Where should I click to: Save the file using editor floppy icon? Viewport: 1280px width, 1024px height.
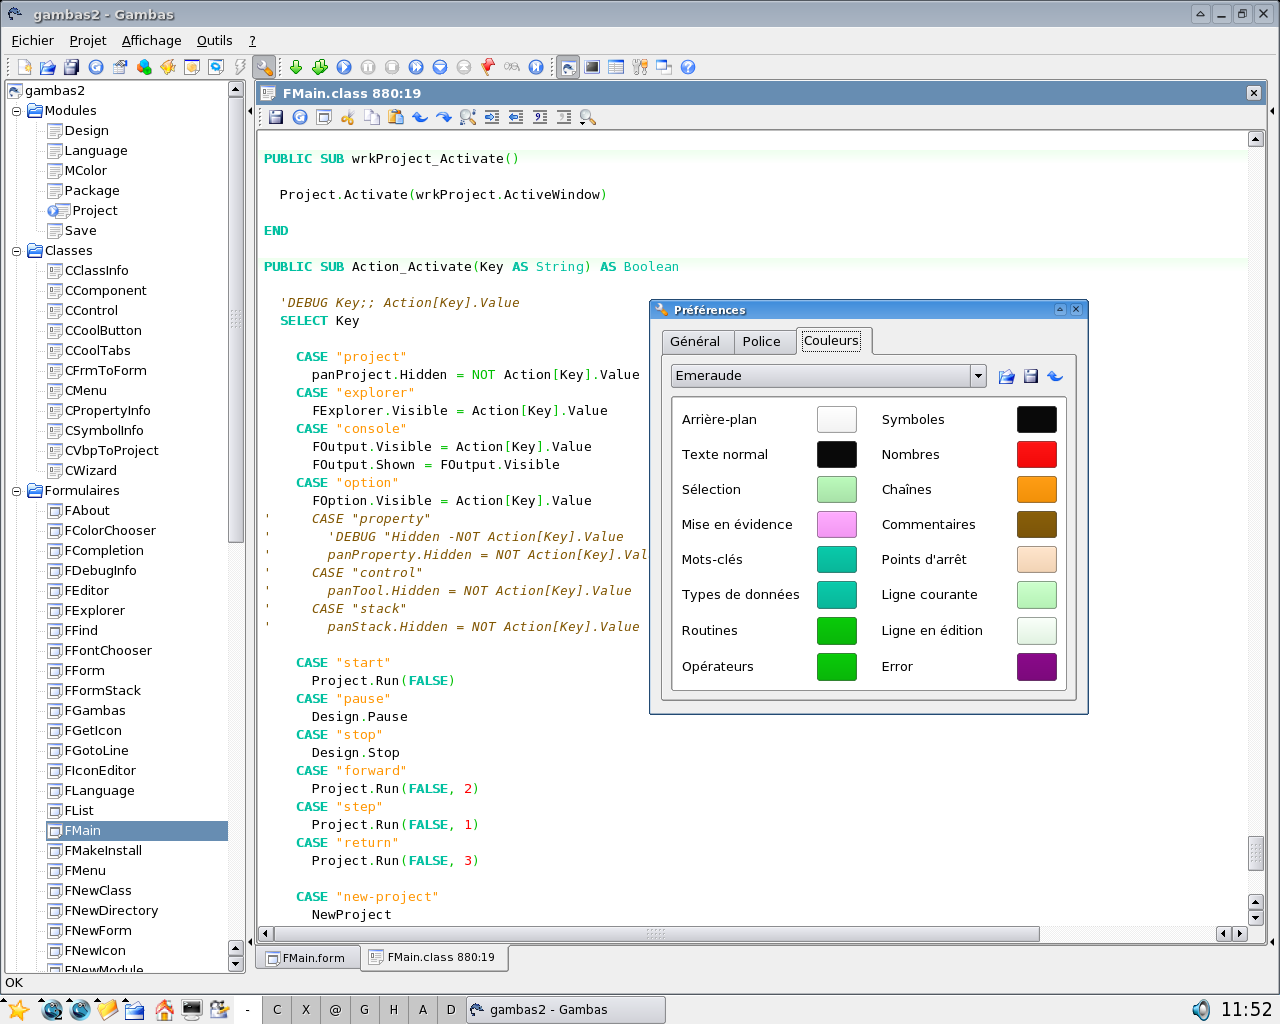tap(276, 117)
